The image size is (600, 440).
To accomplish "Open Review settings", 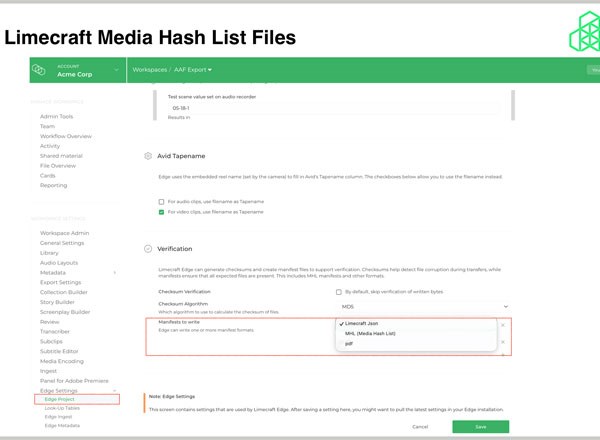I will click(50, 322).
